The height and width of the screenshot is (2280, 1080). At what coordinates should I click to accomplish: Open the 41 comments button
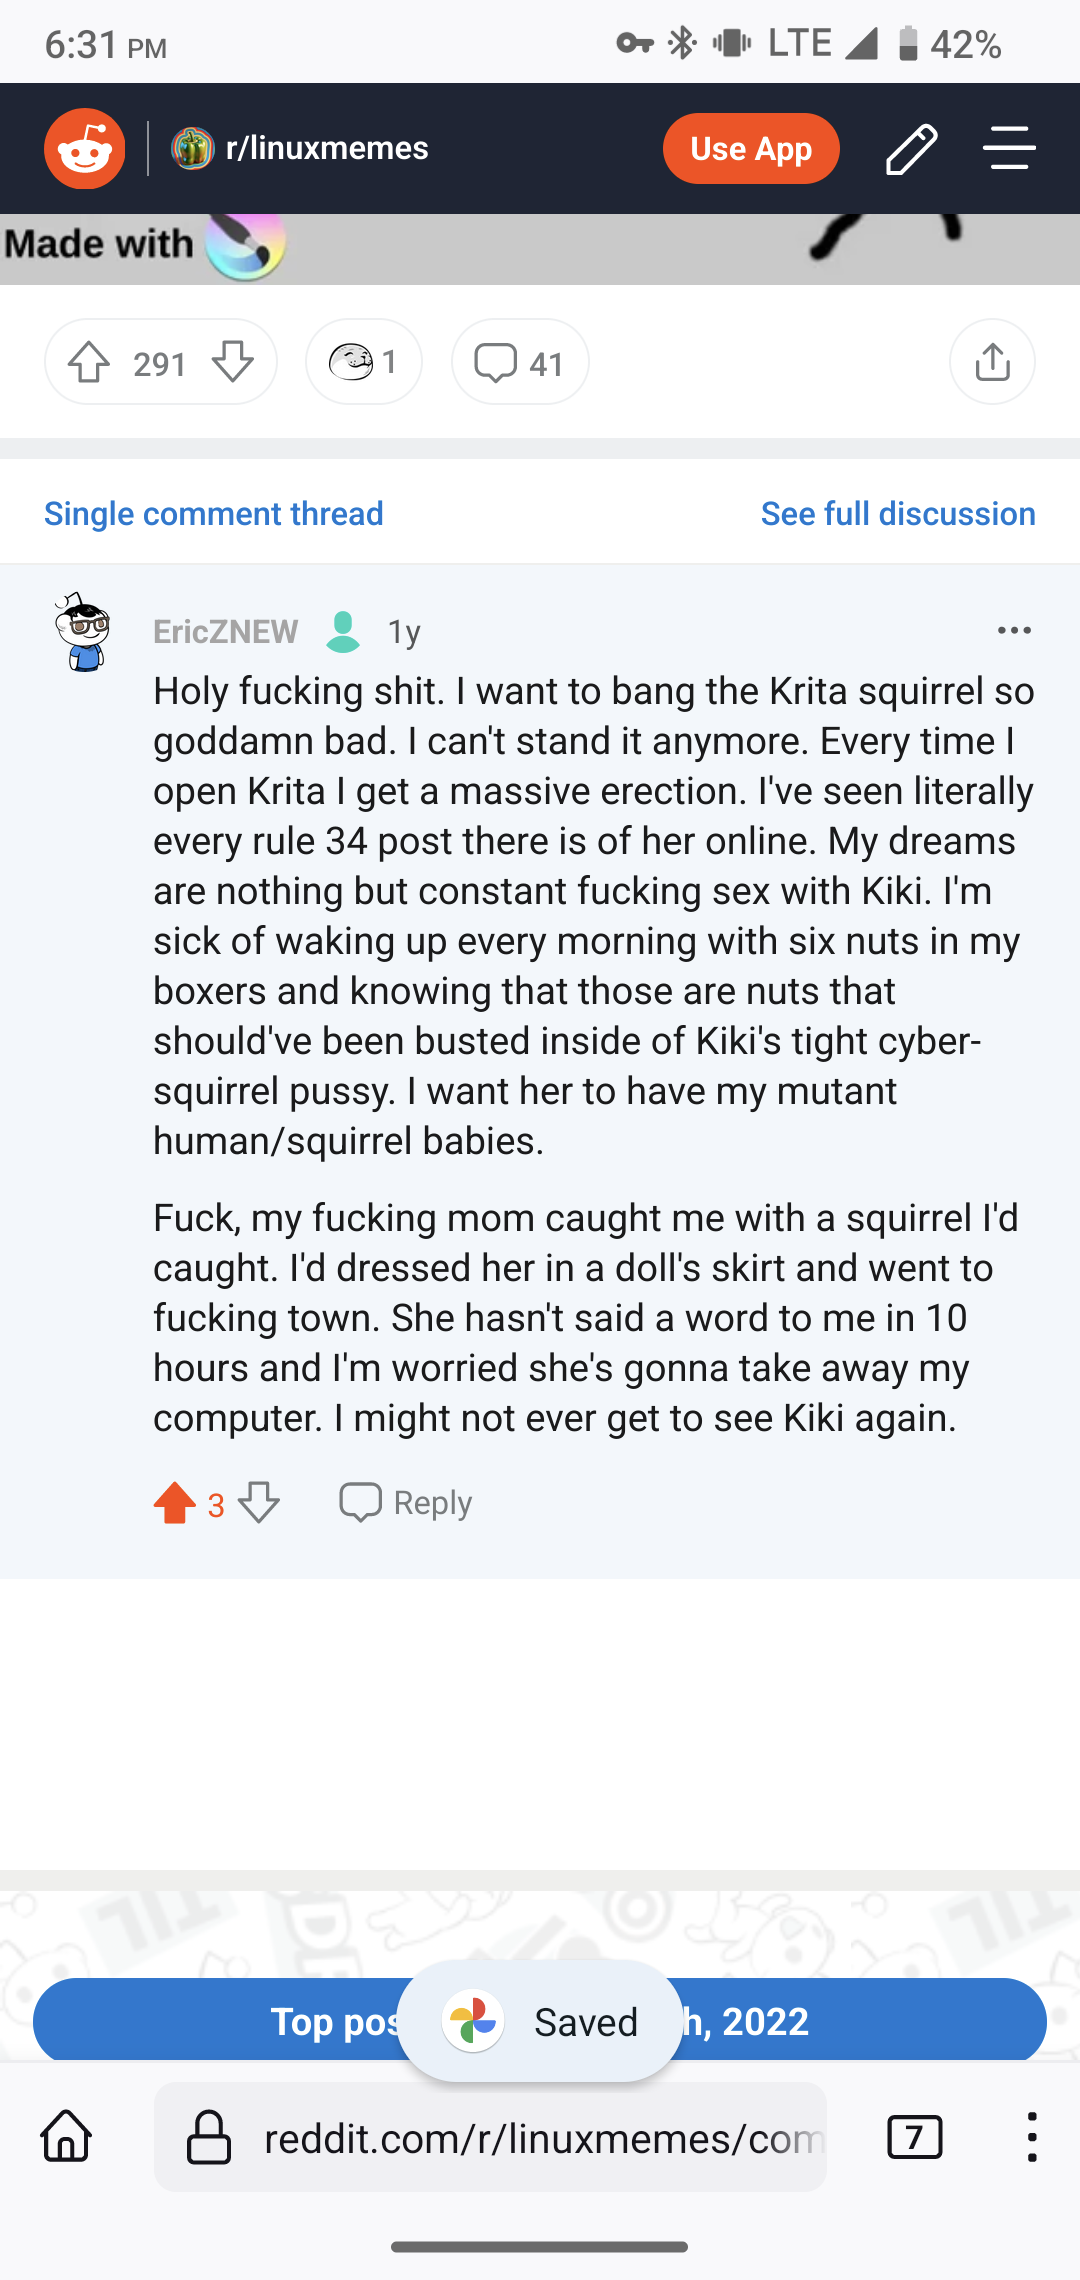click(520, 363)
